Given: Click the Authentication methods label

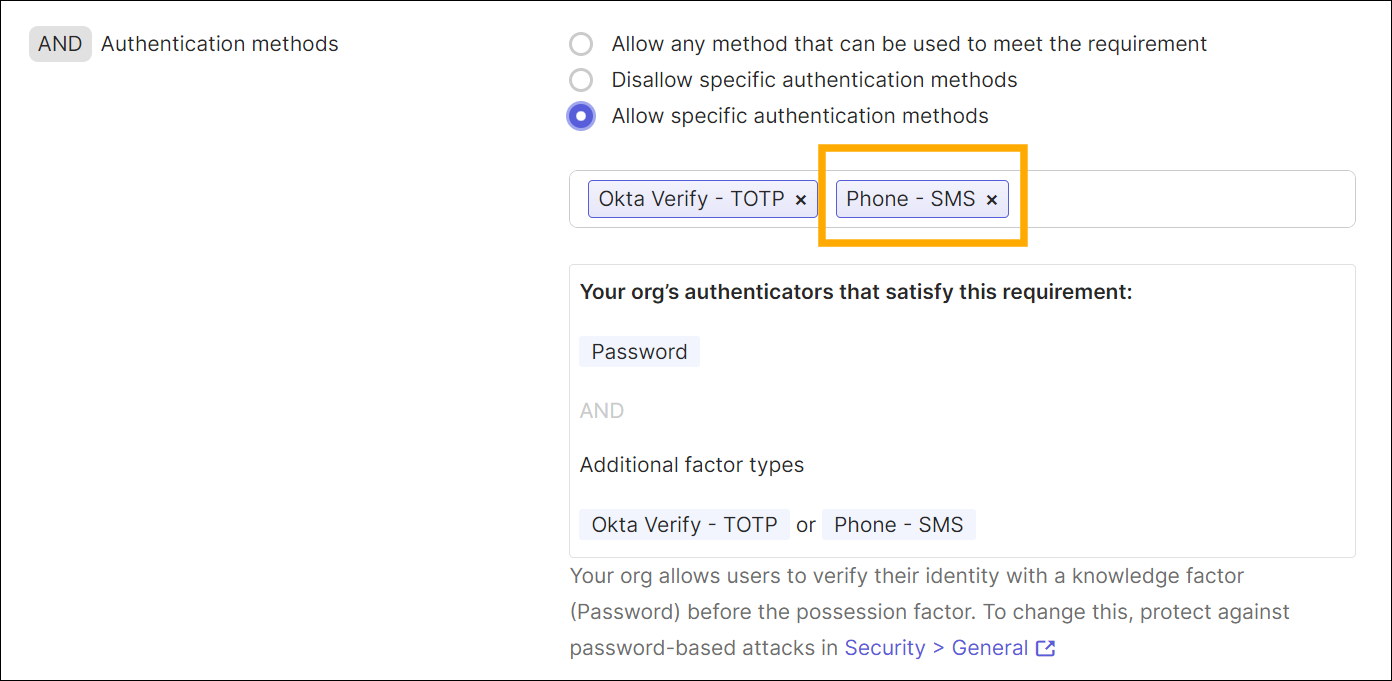Looking at the screenshot, I should pyautogui.click(x=220, y=43).
